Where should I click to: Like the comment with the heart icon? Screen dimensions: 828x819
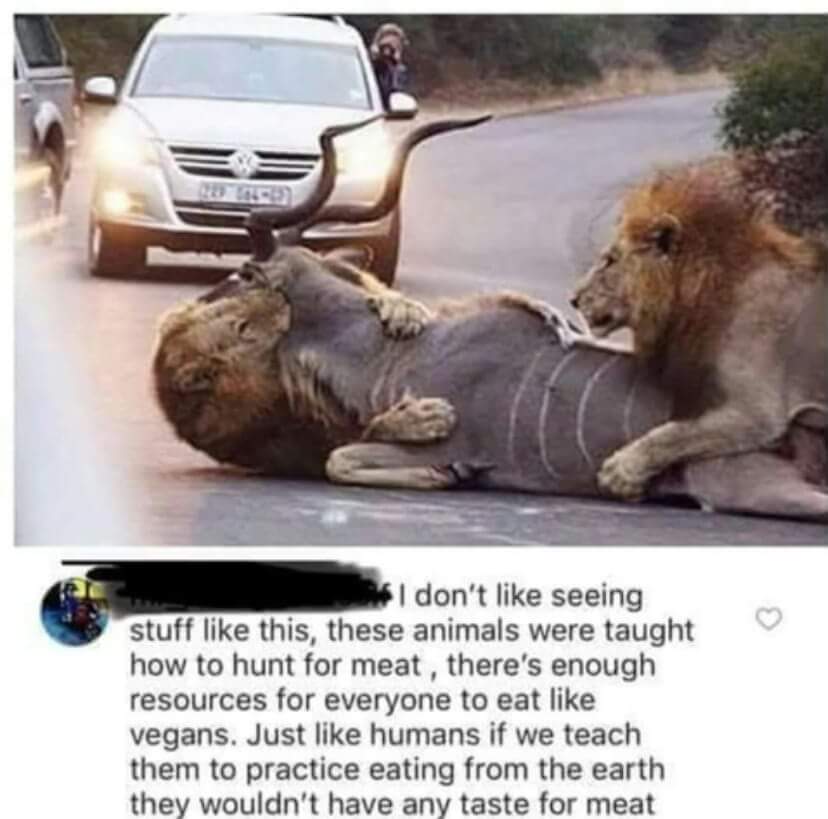pos(768,618)
